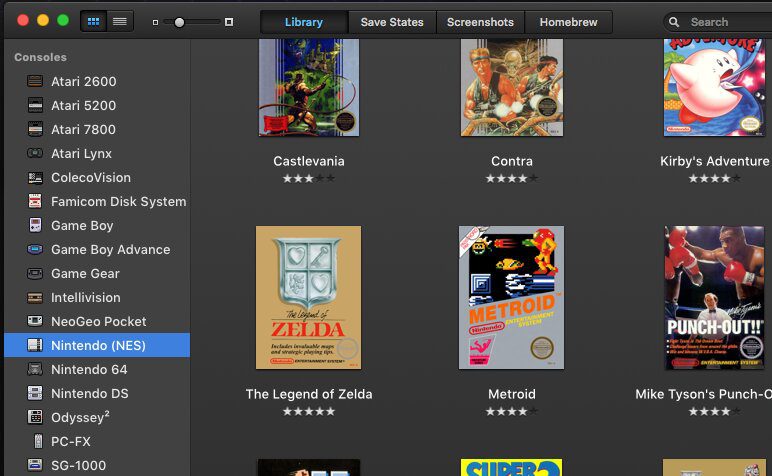Adjust the cover size slider knob
Screen dimensions: 772x476
[x=179, y=22]
